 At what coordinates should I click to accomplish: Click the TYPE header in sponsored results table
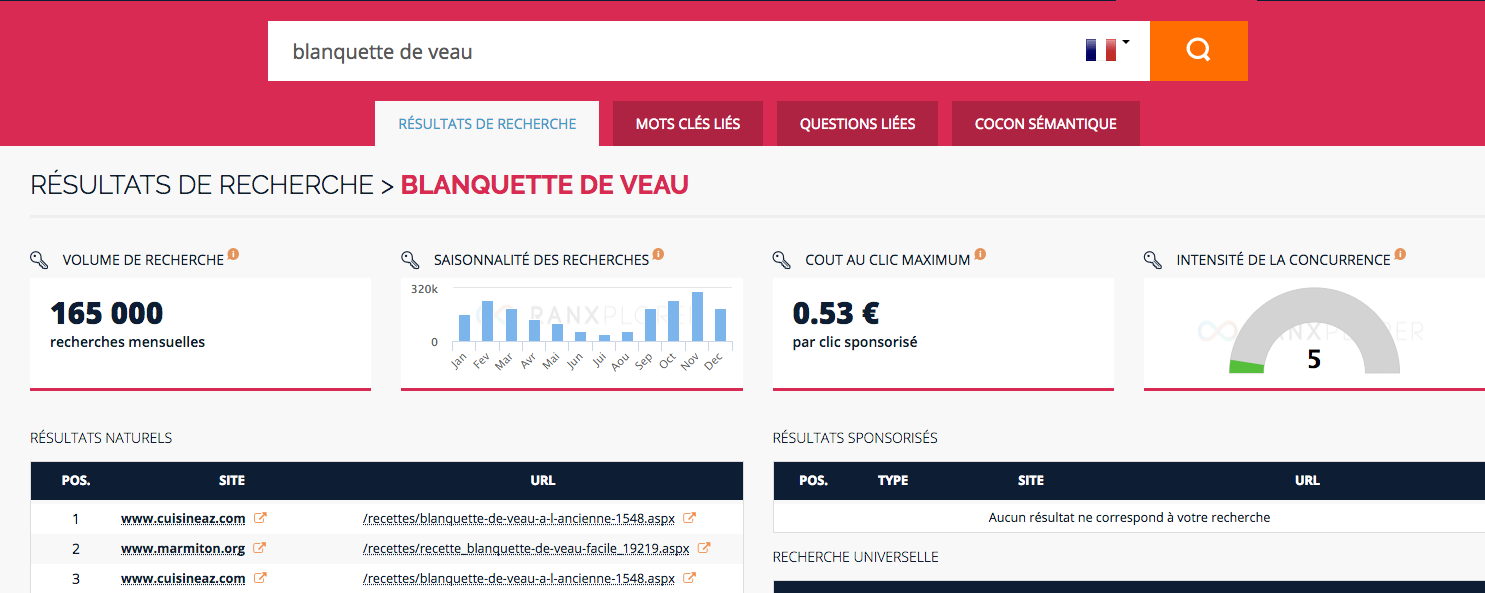[x=893, y=480]
